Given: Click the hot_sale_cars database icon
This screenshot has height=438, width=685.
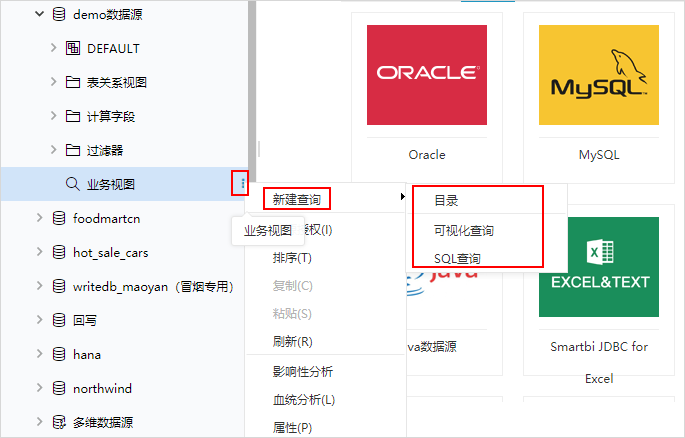Looking at the screenshot, I should click(59, 252).
